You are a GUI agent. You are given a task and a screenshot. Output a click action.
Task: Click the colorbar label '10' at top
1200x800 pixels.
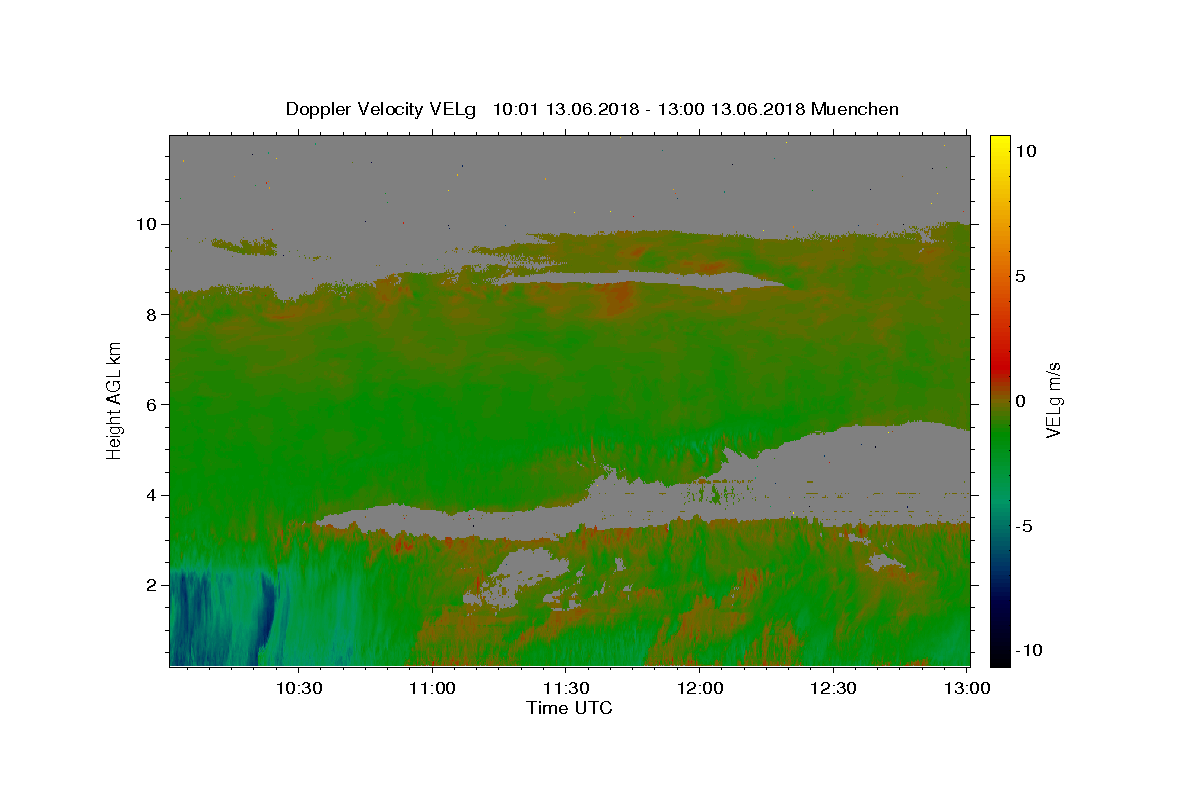pos(1026,151)
